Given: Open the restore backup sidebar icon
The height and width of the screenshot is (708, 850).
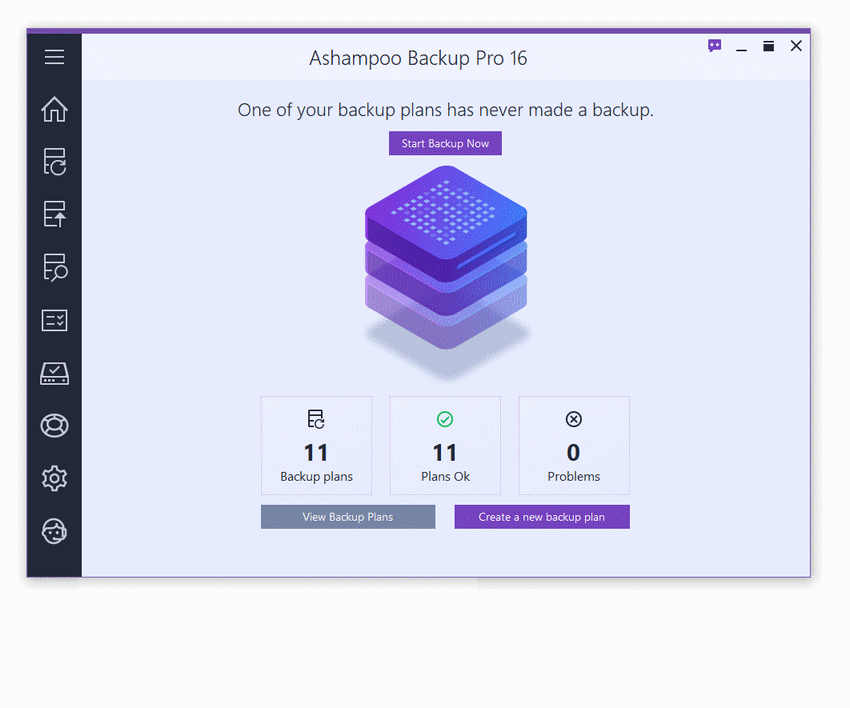Looking at the screenshot, I should click(x=54, y=214).
